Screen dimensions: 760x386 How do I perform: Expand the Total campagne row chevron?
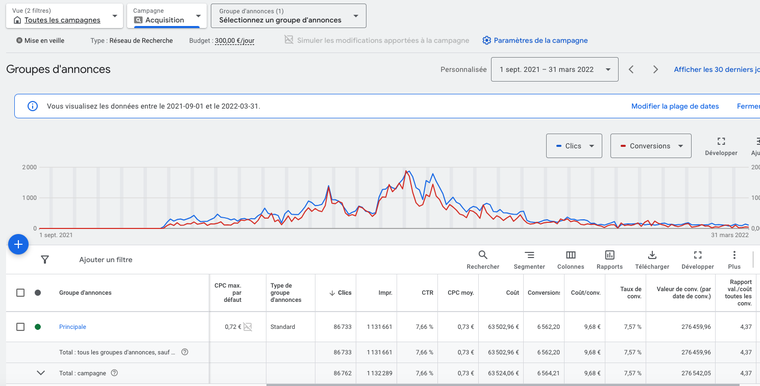point(41,373)
